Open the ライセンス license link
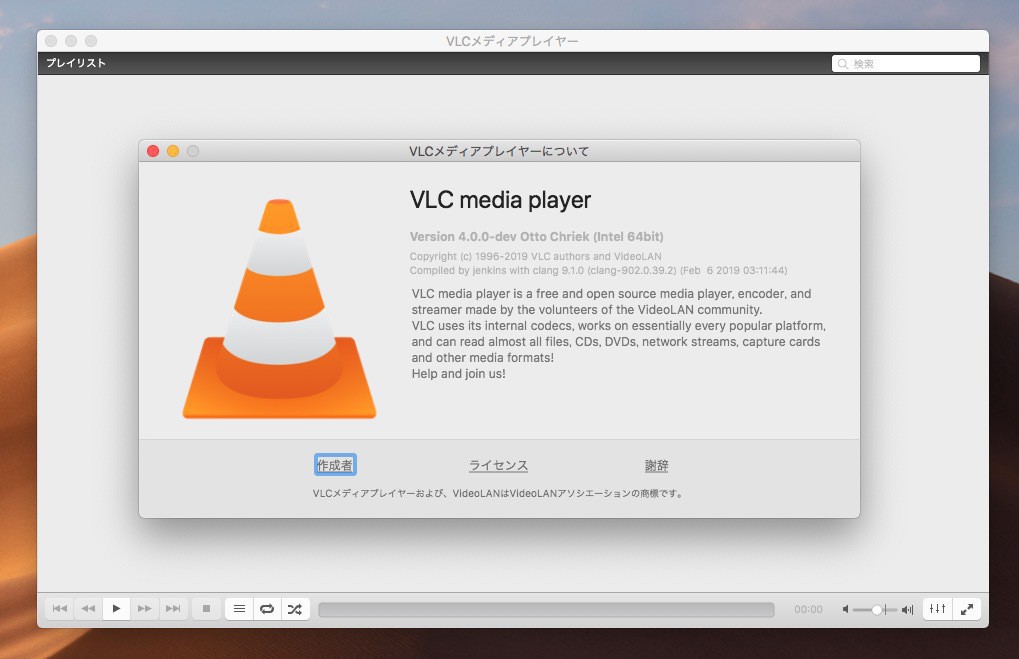 pyautogui.click(x=498, y=465)
